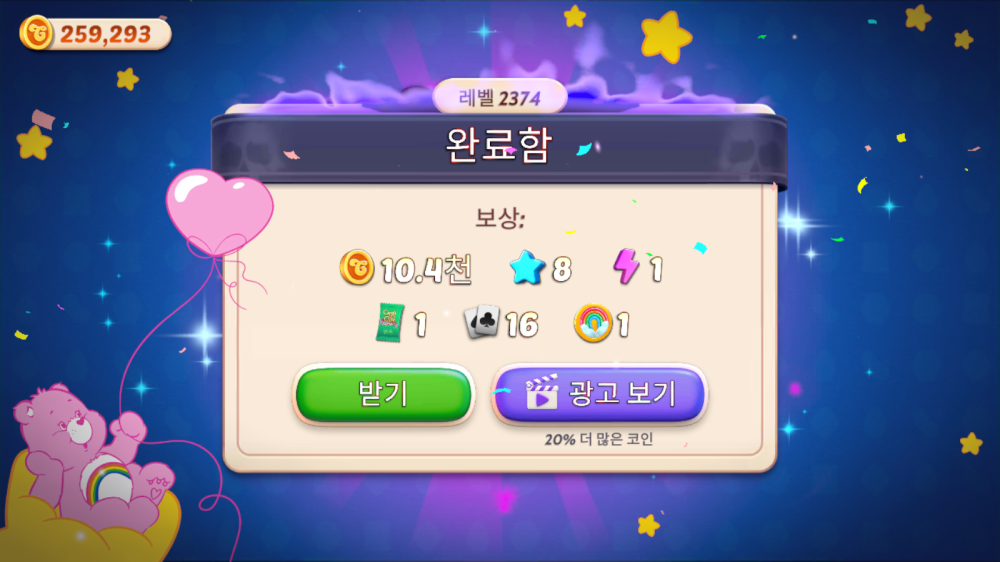Image resolution: width=1000 pixels, height=562 pixels.
Task: Tap the green 받기 collect button
Action: point(383,394)
